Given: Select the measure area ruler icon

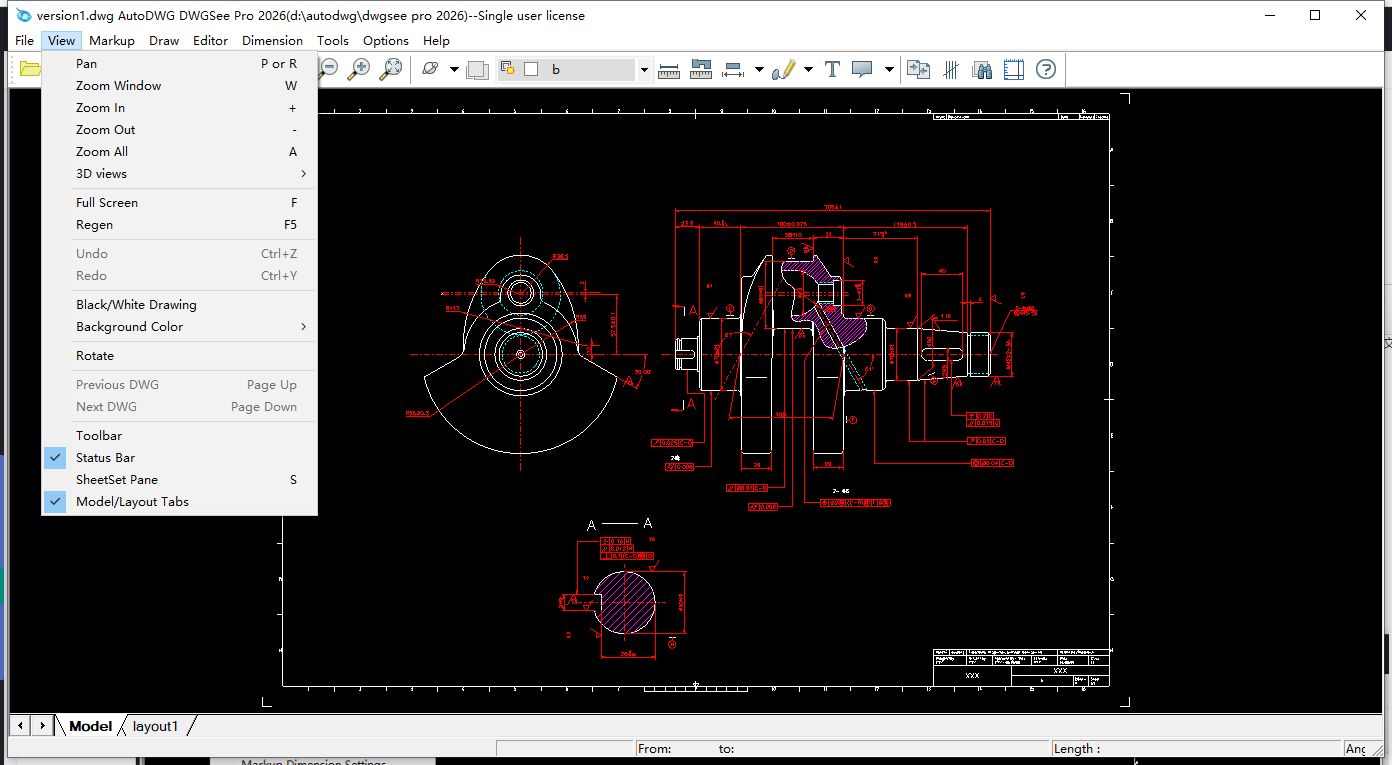Looking at the screenshot, I should pyautogui.click(x=701, y=69).
